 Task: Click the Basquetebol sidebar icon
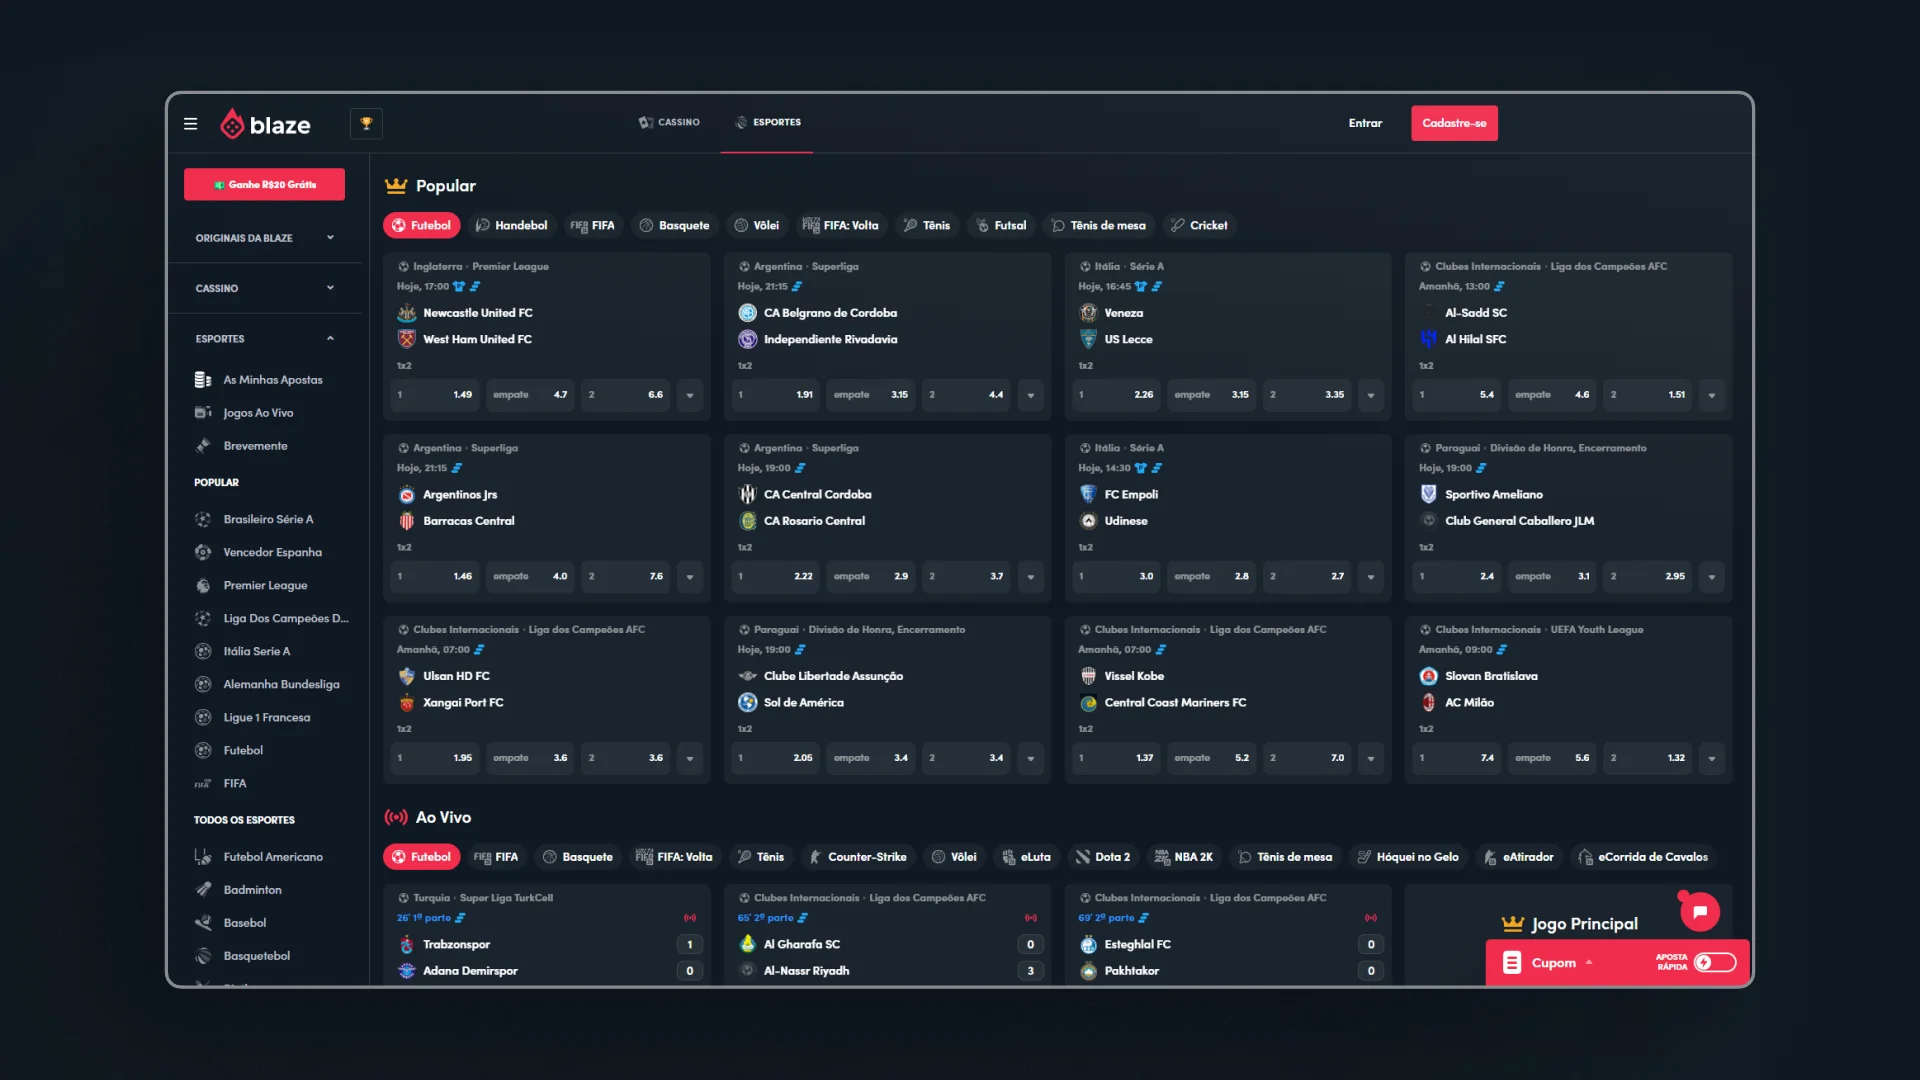pos(203,956)
